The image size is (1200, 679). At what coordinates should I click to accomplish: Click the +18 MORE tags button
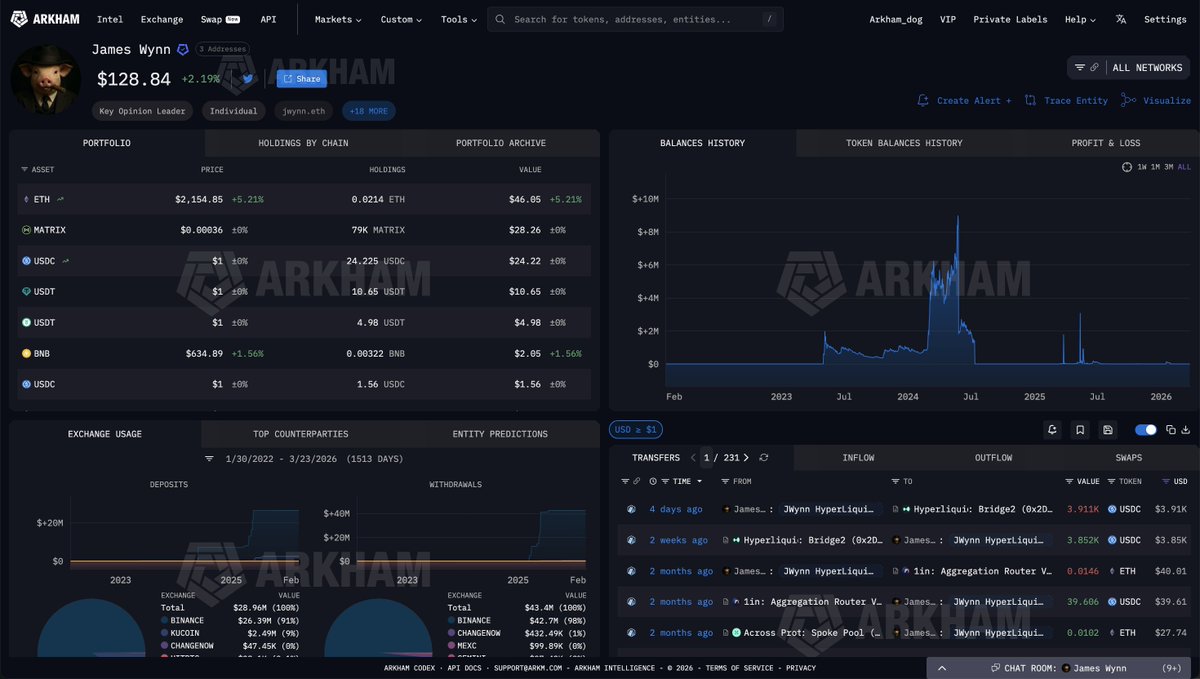pos(369,111)
